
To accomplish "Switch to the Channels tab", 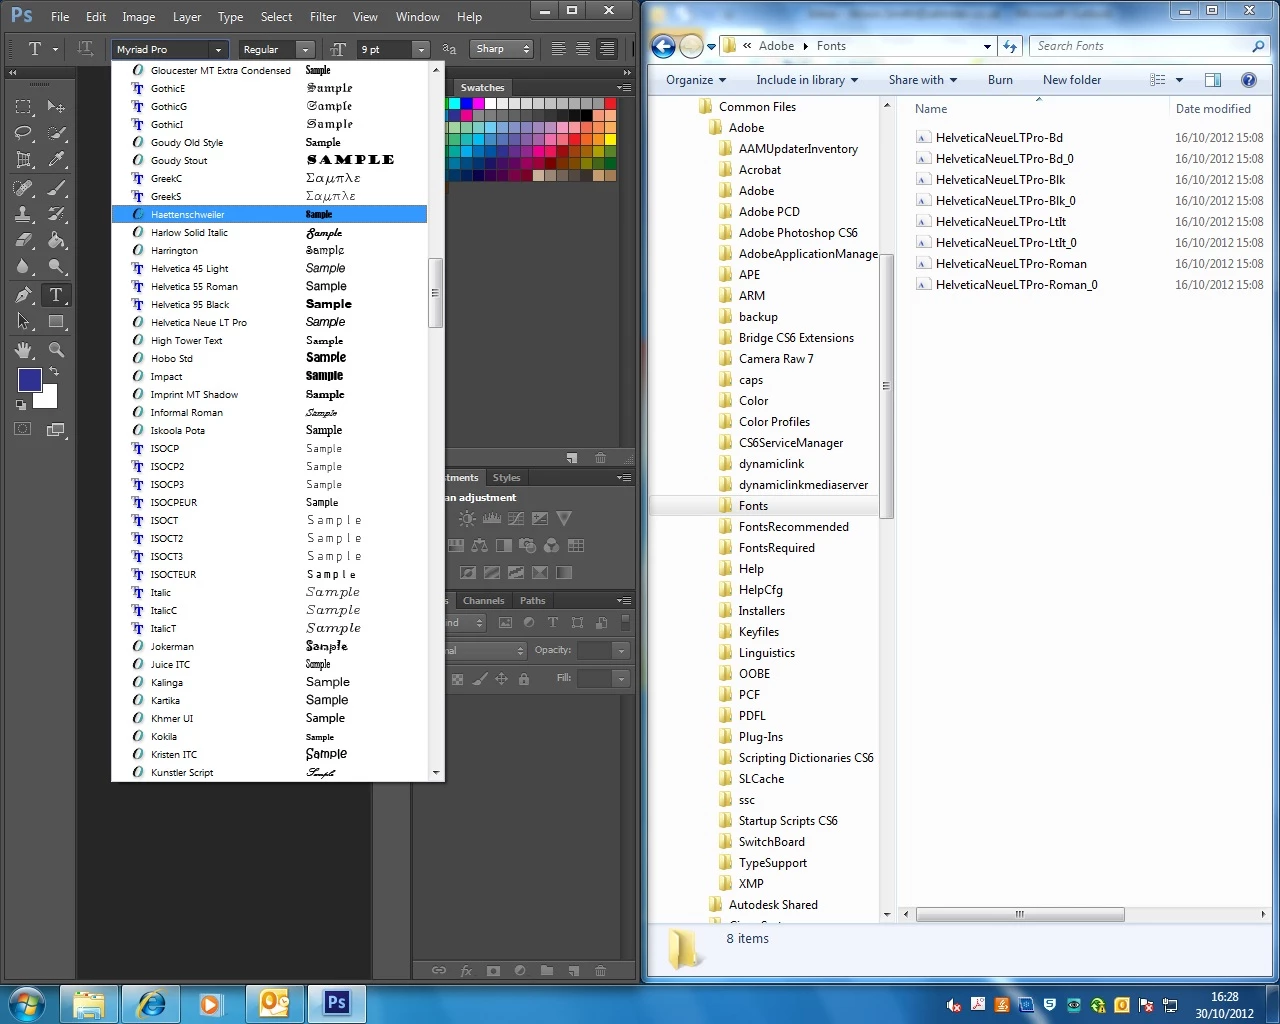I will coord(484,601).
